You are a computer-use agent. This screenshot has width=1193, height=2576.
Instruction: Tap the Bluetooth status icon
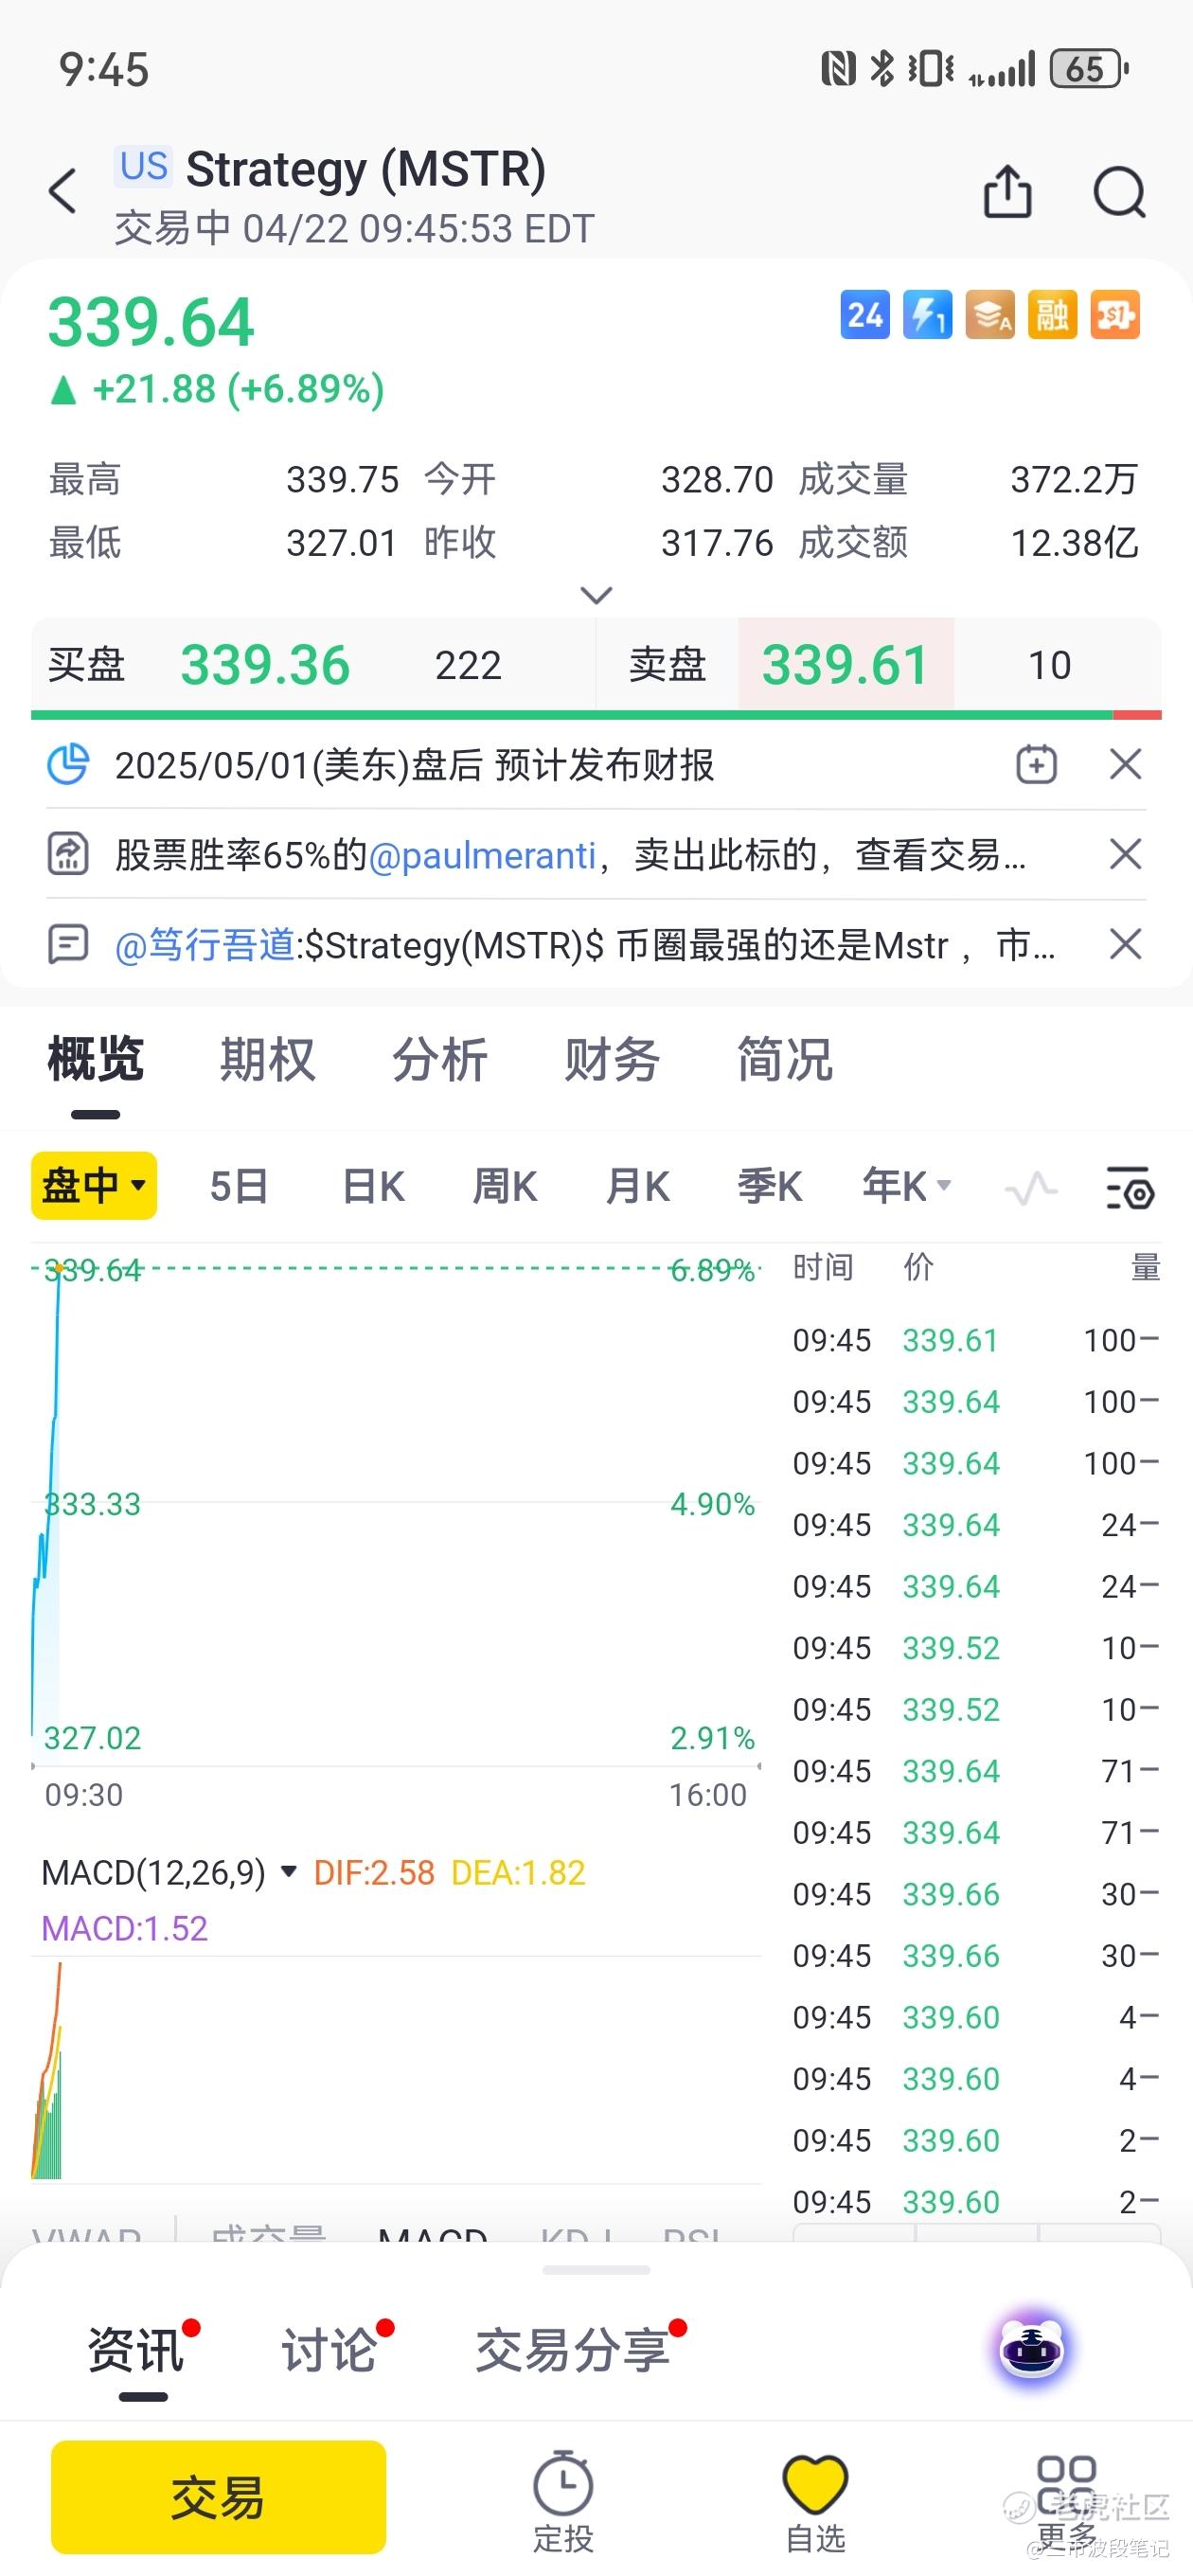(882, 69)
